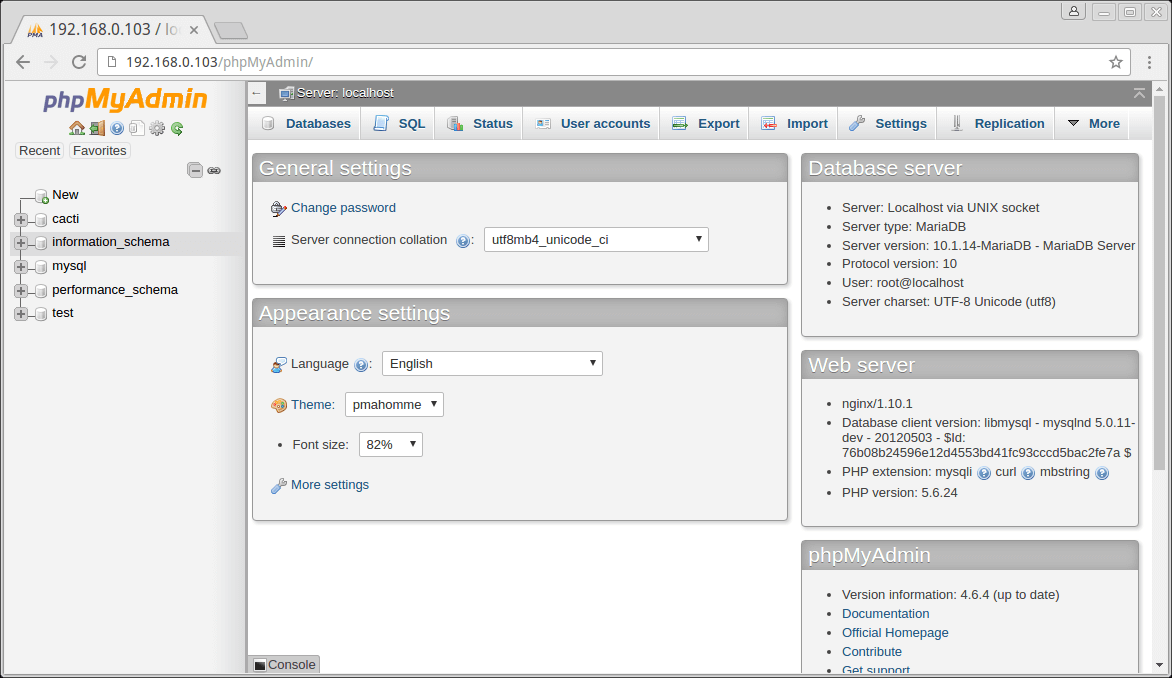1172x678 pixels.
Task: Open the More tab menu
Action: [x=1093, y=124]
